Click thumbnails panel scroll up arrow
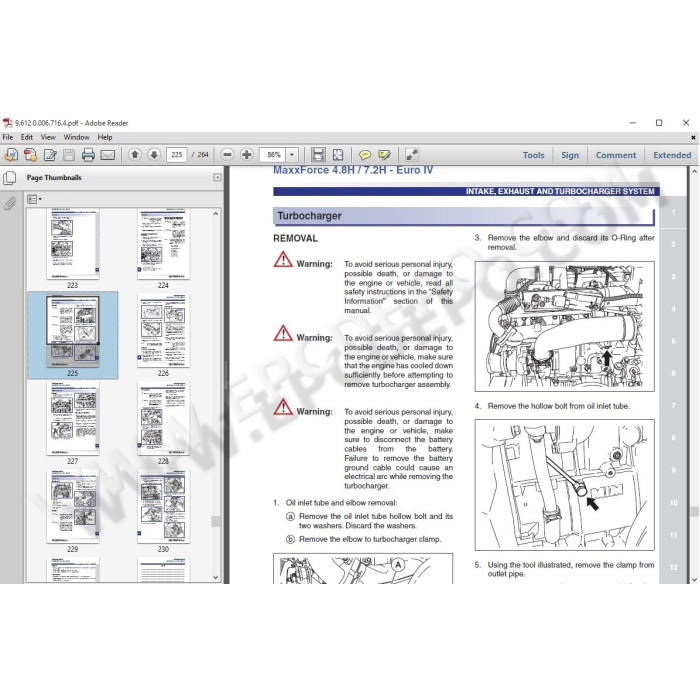Image resolution: width=700 pixels, height=700 pixels. click(216, 214)
